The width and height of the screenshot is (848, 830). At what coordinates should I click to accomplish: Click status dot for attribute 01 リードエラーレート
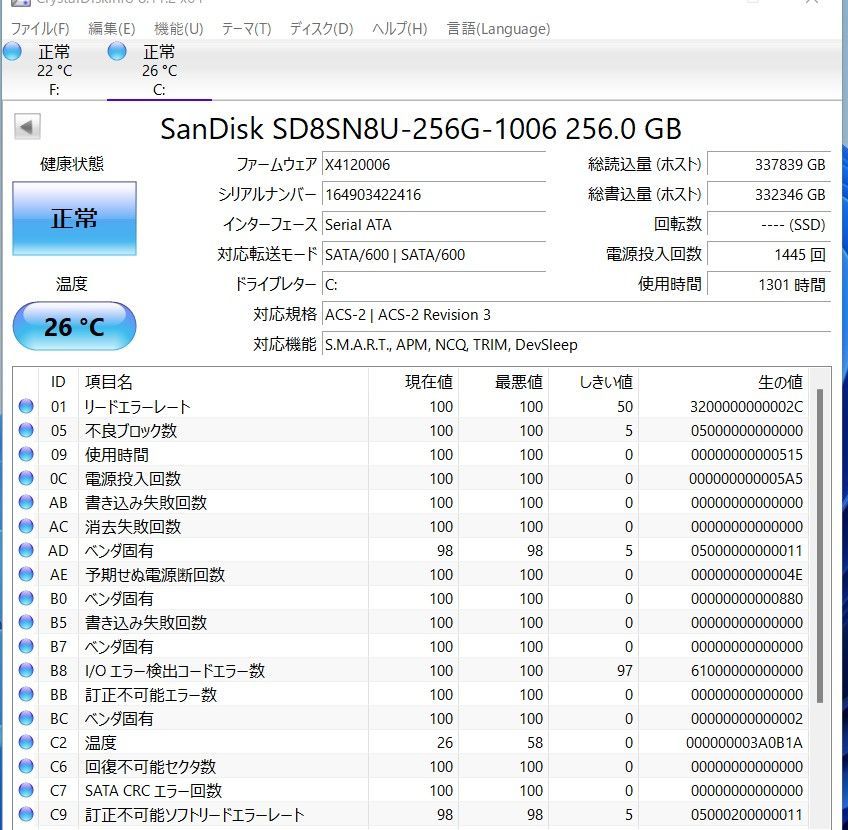[26, 406]
